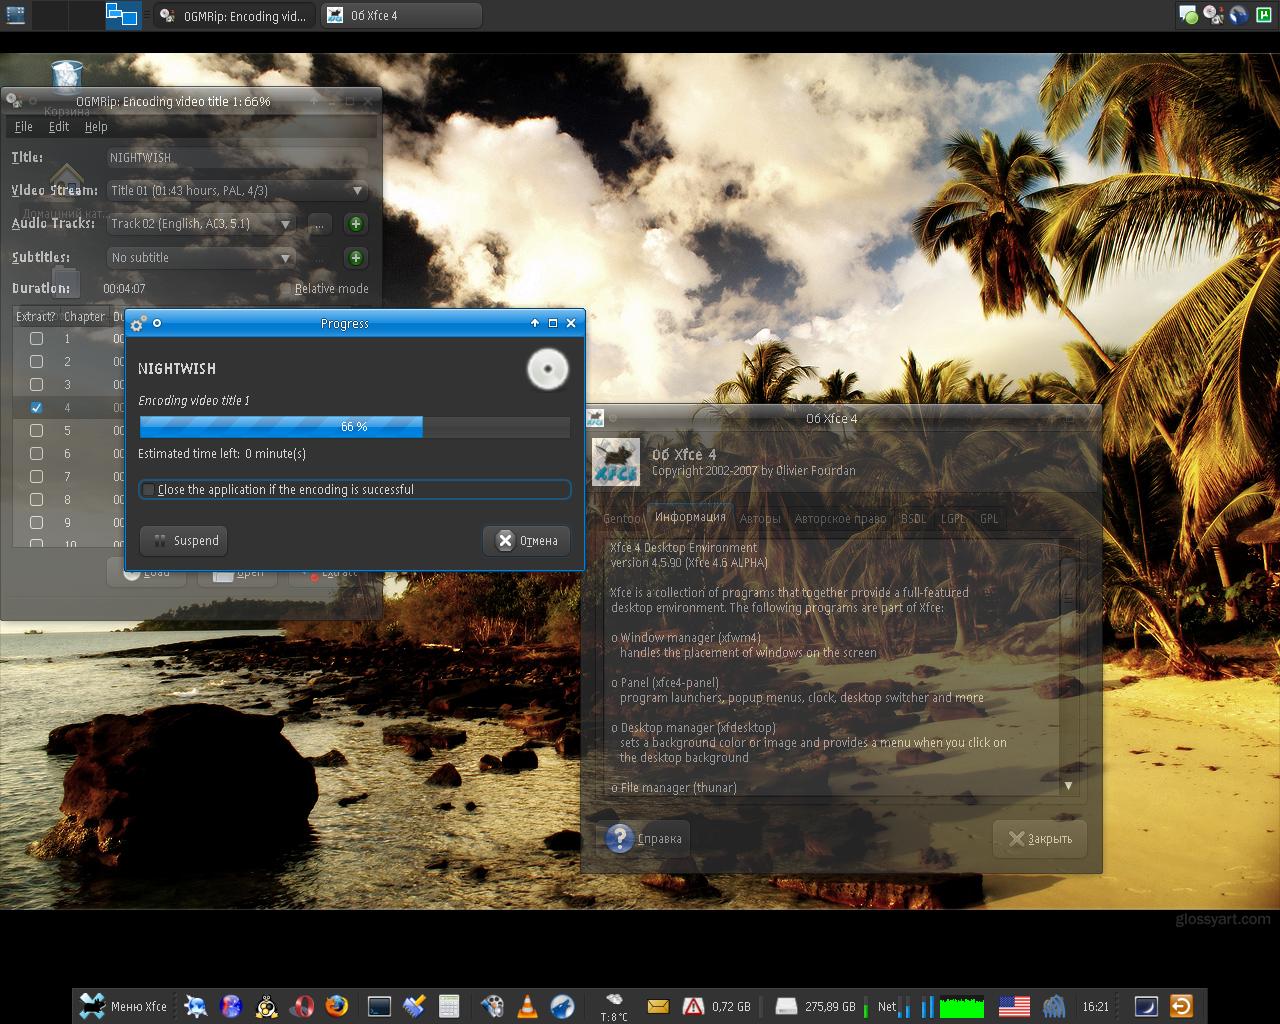The image size is (1280, 1024).
Task: Add a subtitle stream with green plus
Action: click(355, 258)
